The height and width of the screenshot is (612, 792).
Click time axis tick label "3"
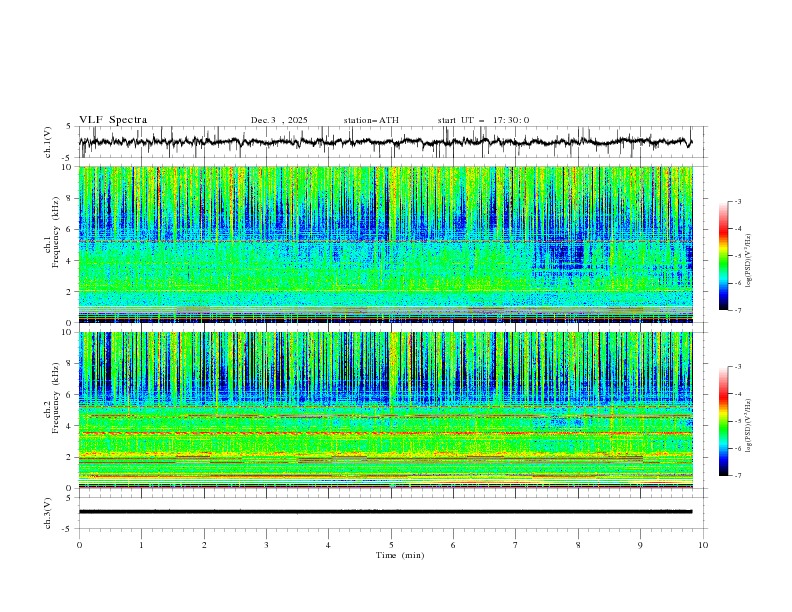pyautogui.click(x=267, y=545)
